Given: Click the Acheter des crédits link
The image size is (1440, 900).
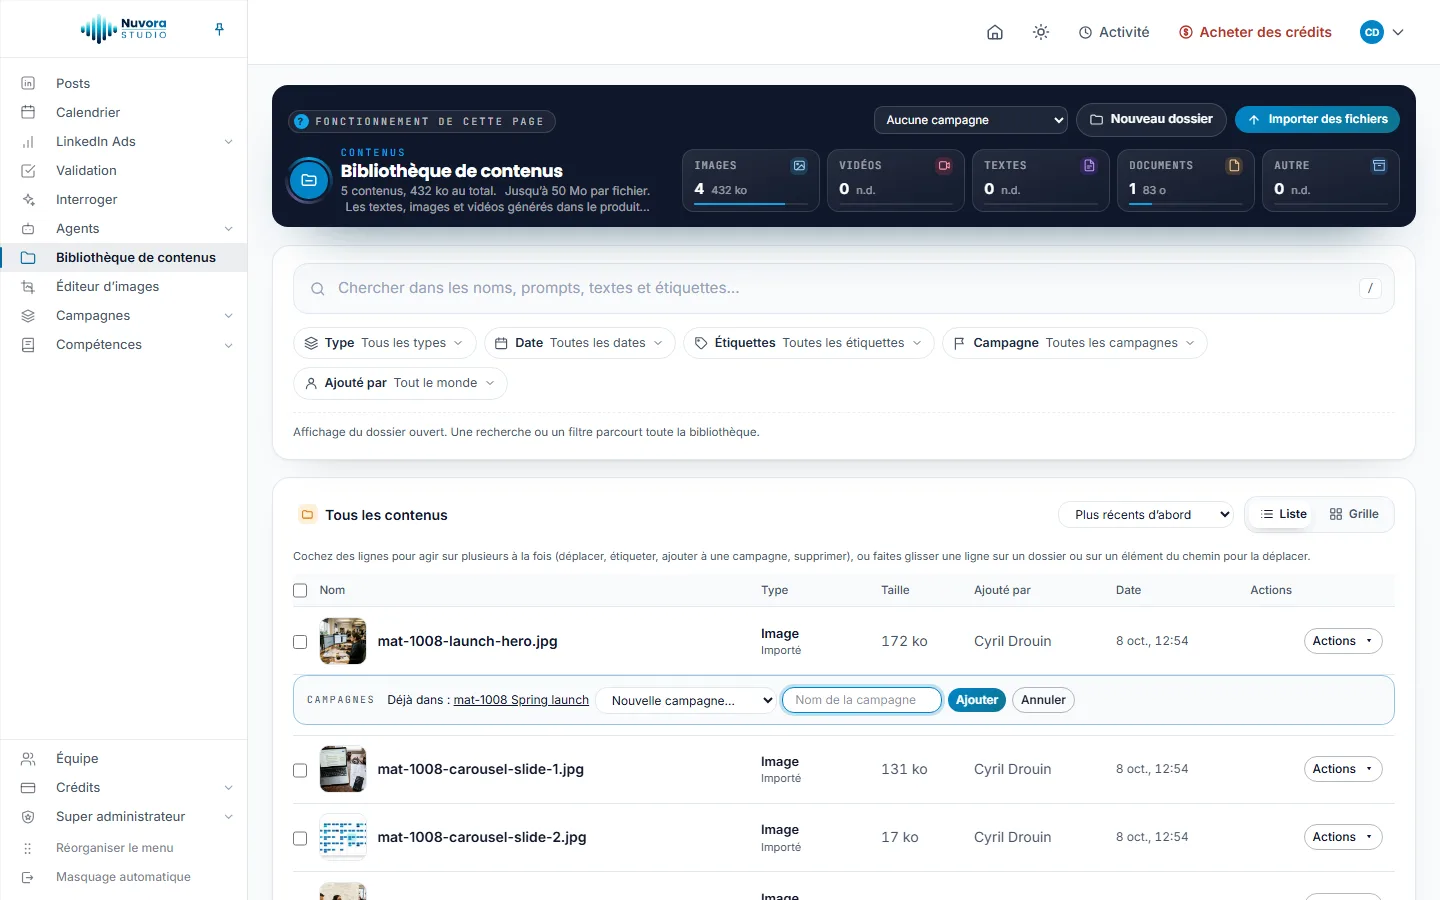Looking at the screenshot, I should [1255, 32].
